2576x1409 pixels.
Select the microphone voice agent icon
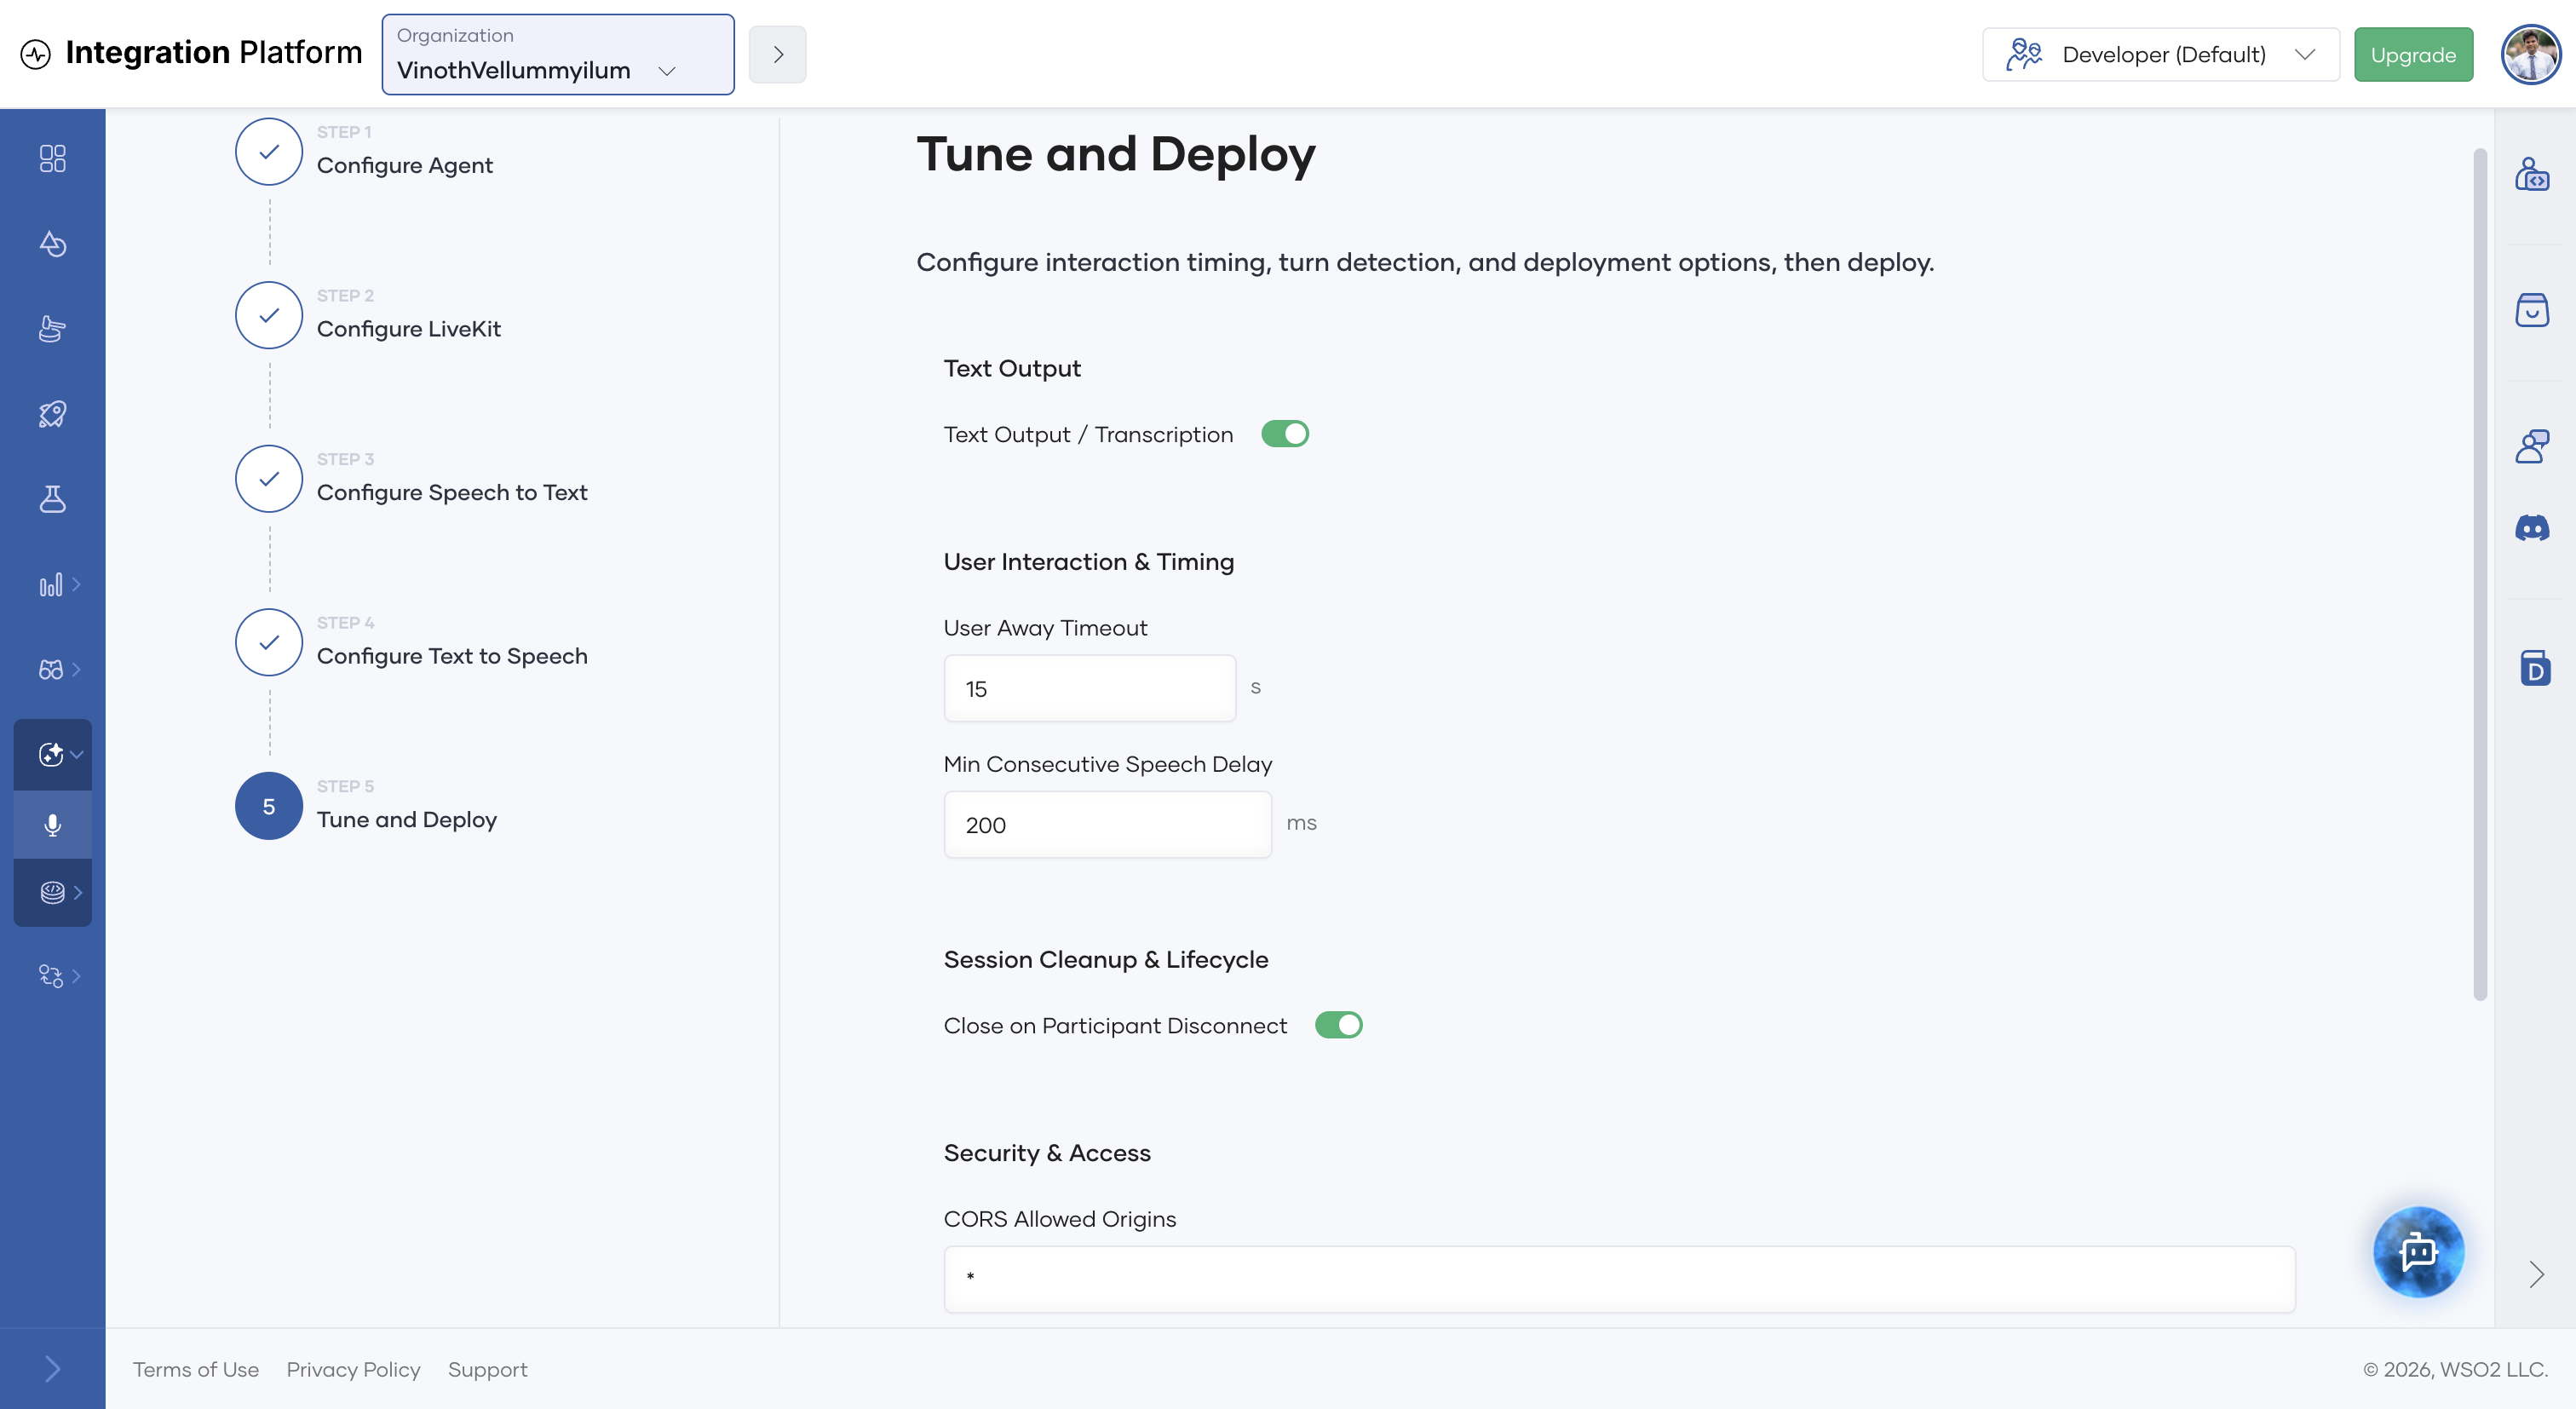(x=52, y=825)
